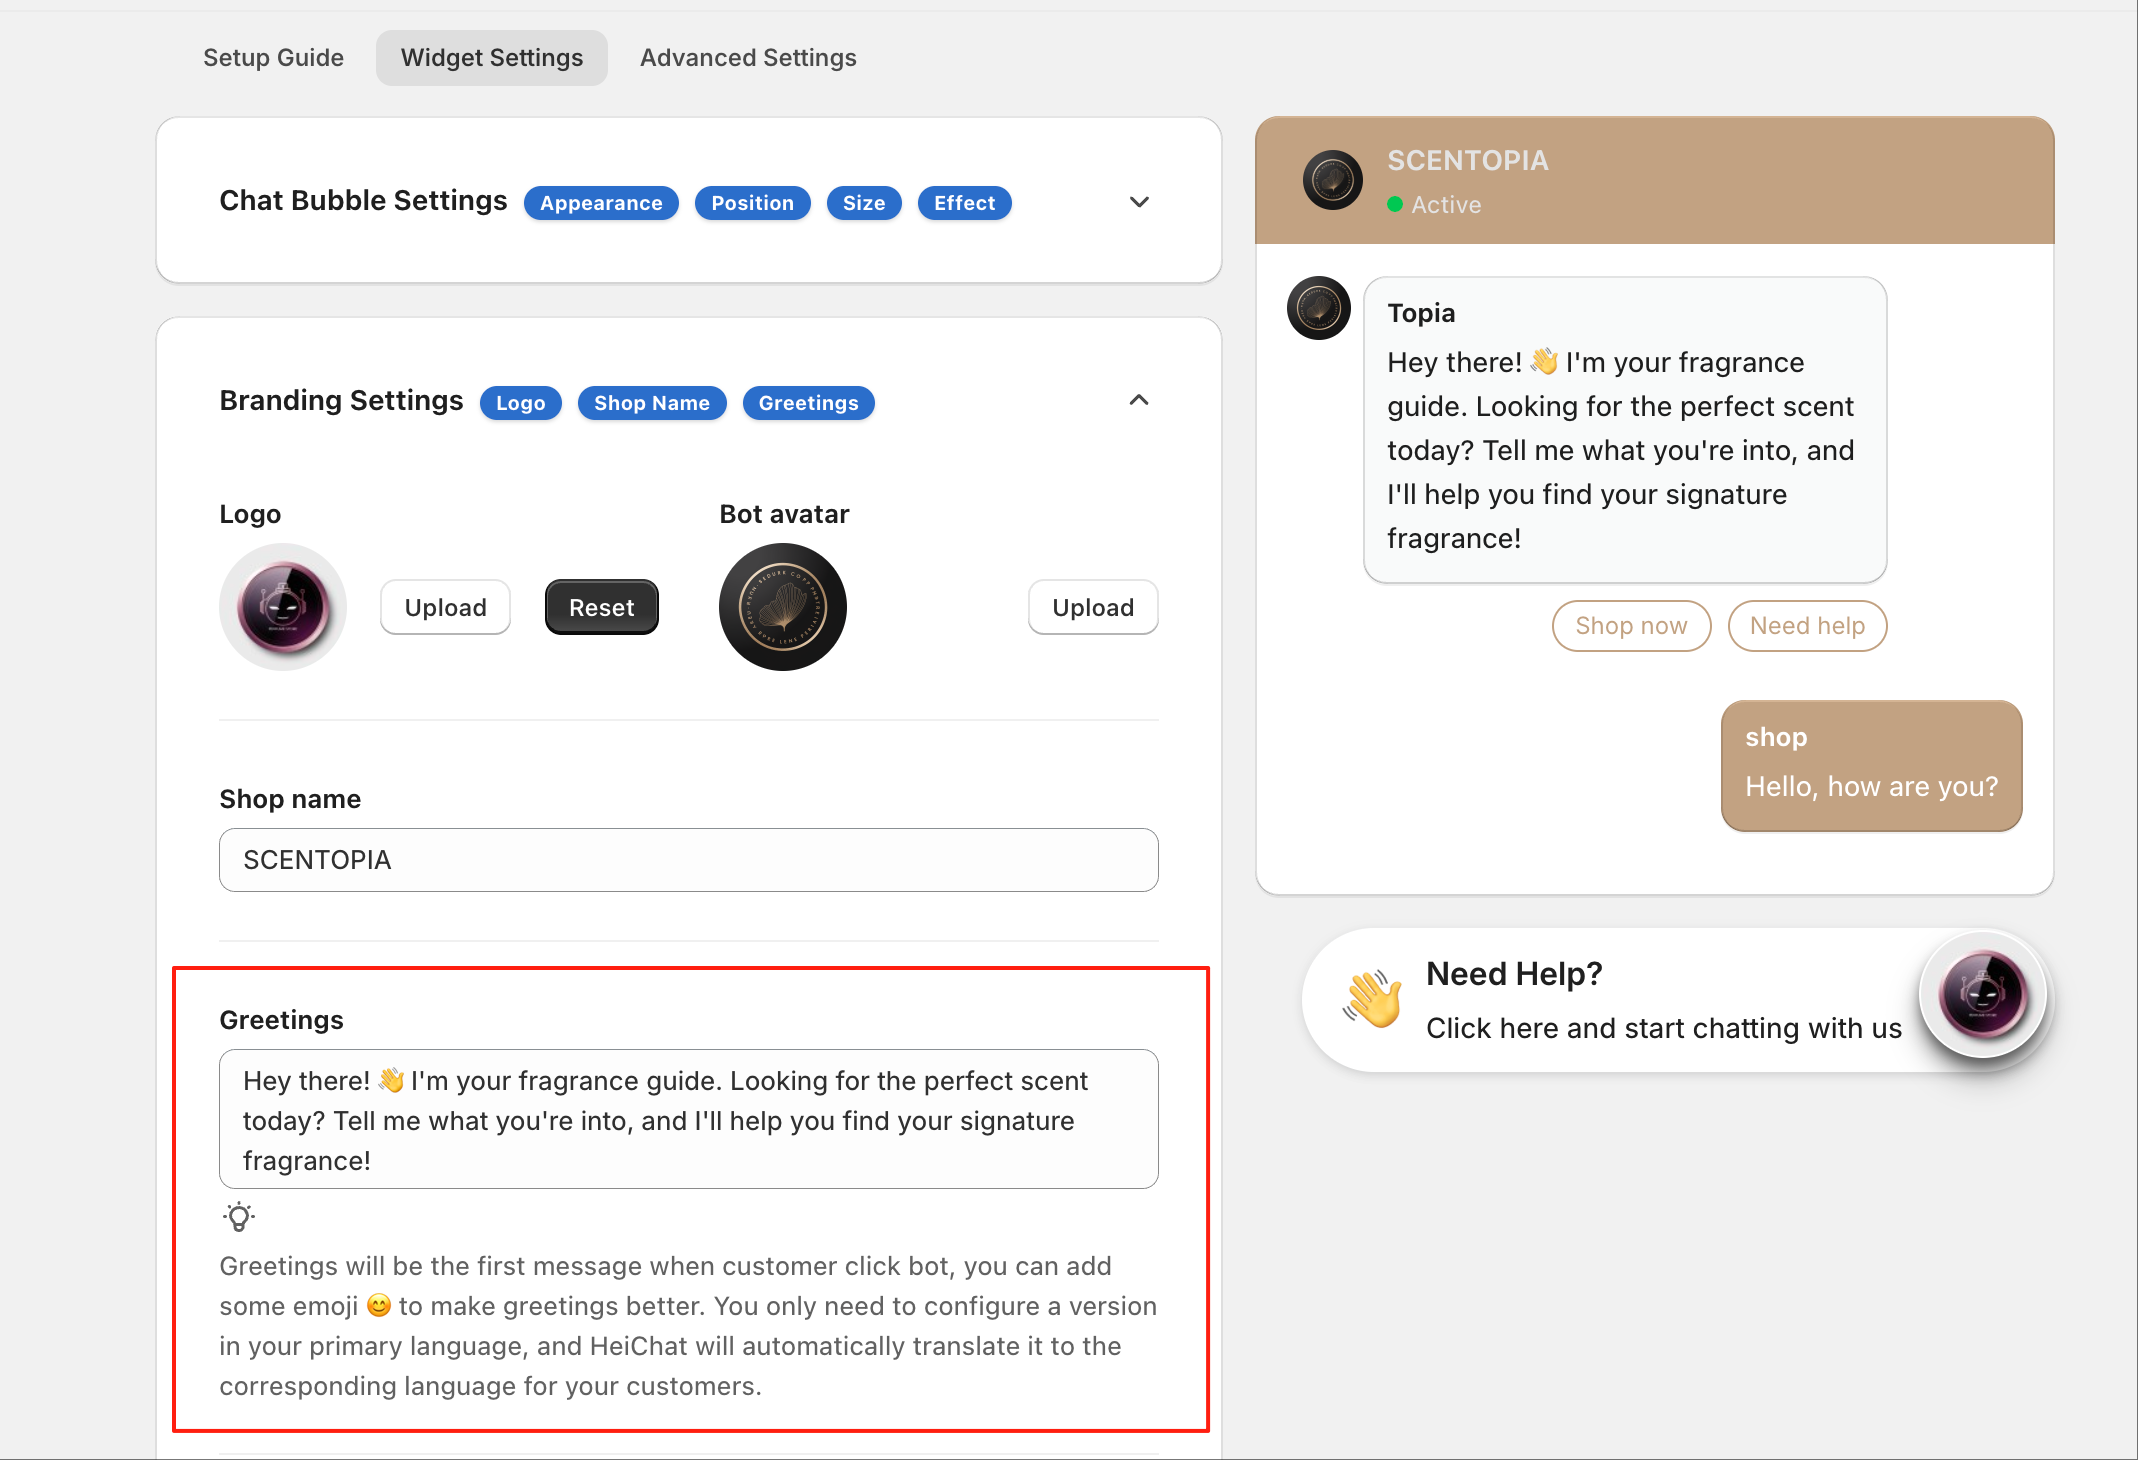Click the Shop now quick reply

1631,626
